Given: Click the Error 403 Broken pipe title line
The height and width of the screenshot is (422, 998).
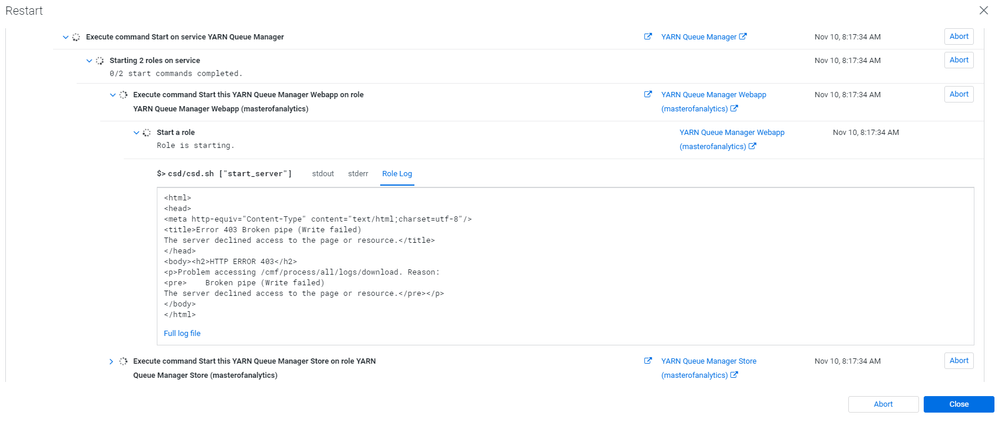Looking at the screenshot, I should pos(263,229).
